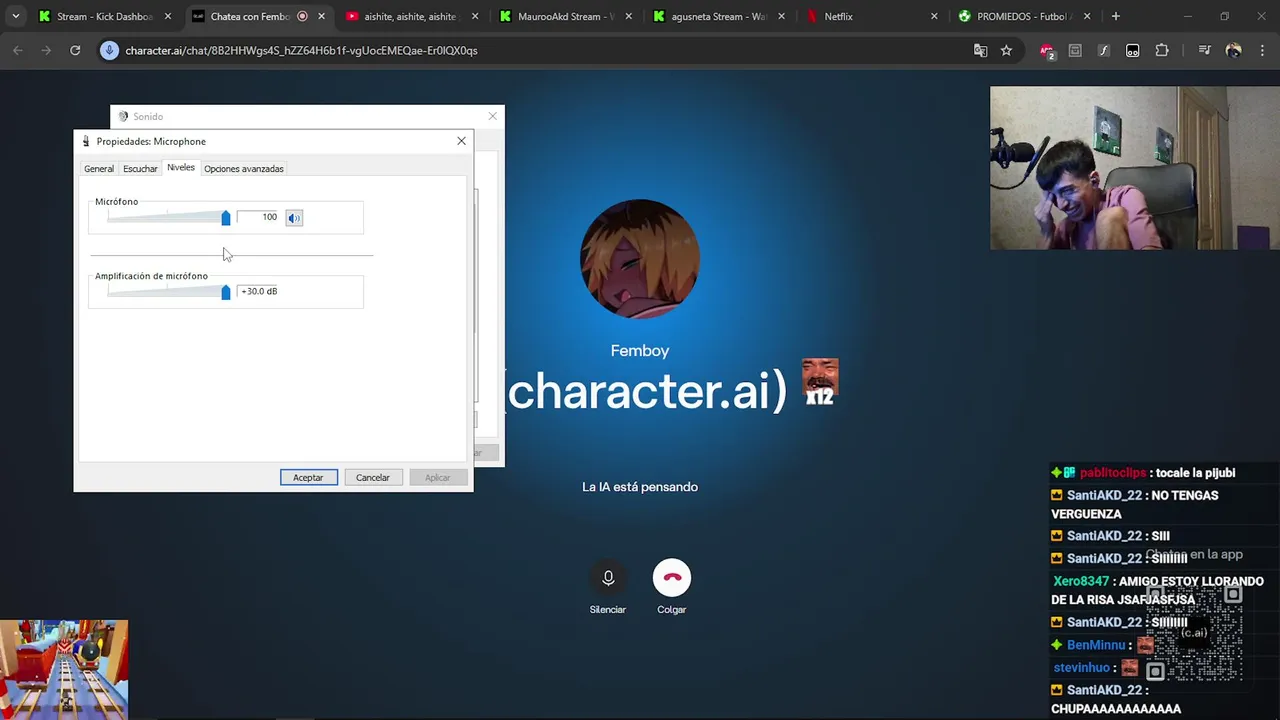This screenshot has height=720, width=1280.
Task: Open the Chrome three-dot menu
Action: pos(1261,50)
